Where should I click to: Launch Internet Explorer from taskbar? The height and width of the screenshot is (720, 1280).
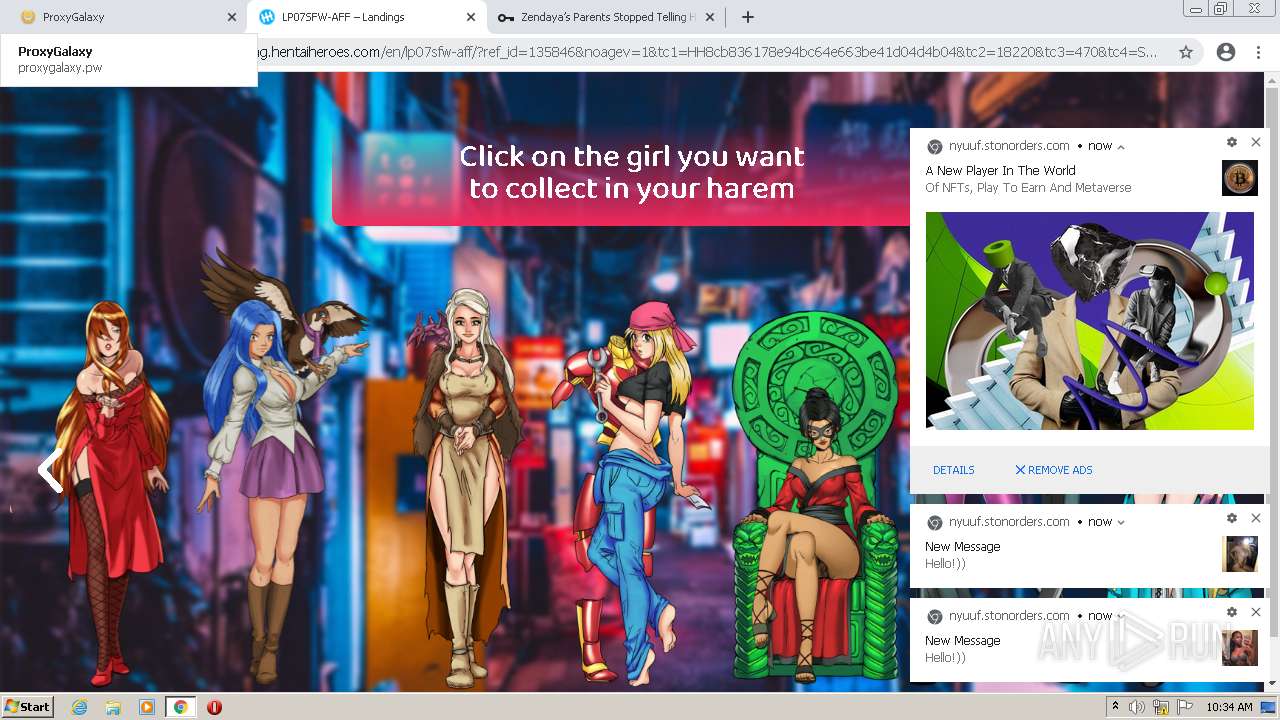[x=79, y=707]
